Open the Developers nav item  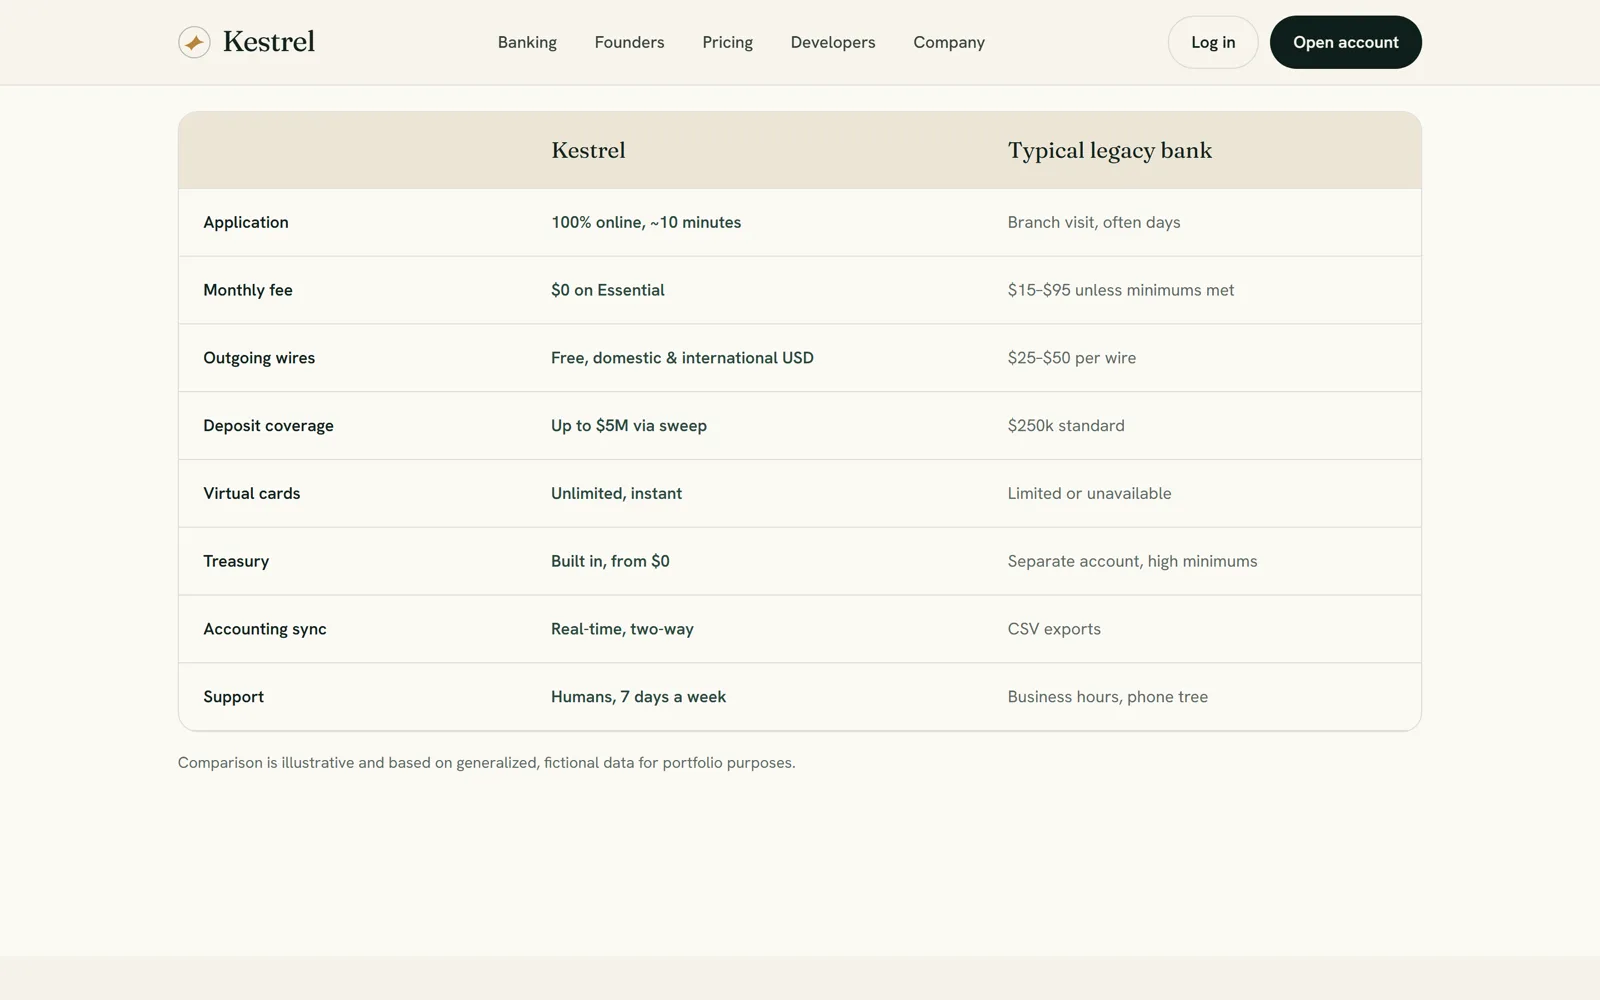[833, 42]
